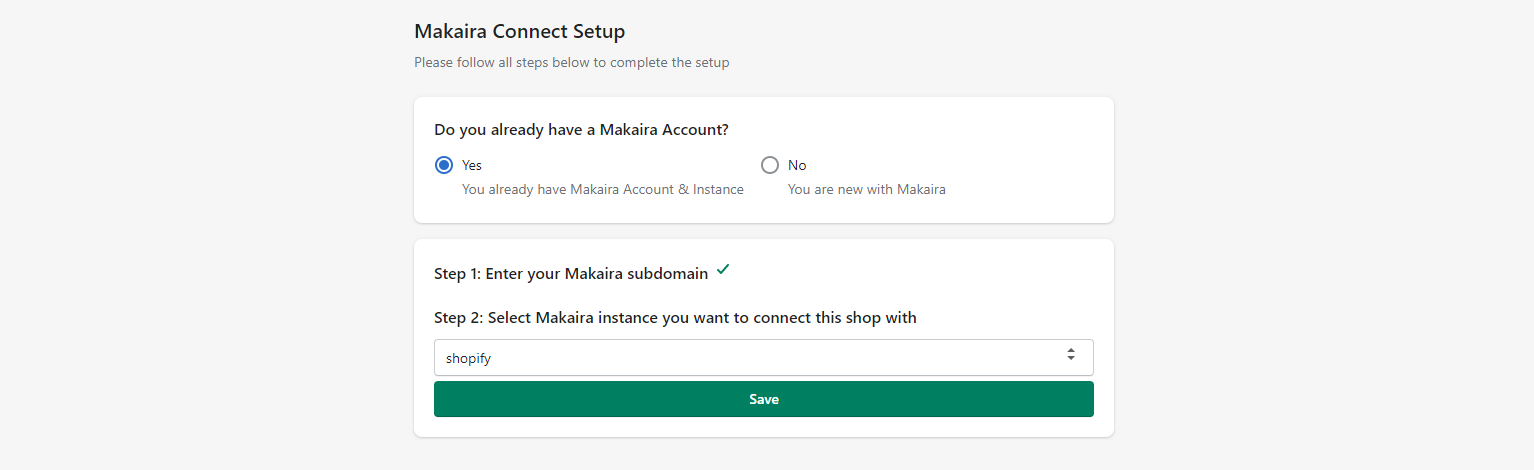The image size is (1534, 470).
Task: Click the "Makaira Connect Setup" page heading
Action: pos(519,31)
